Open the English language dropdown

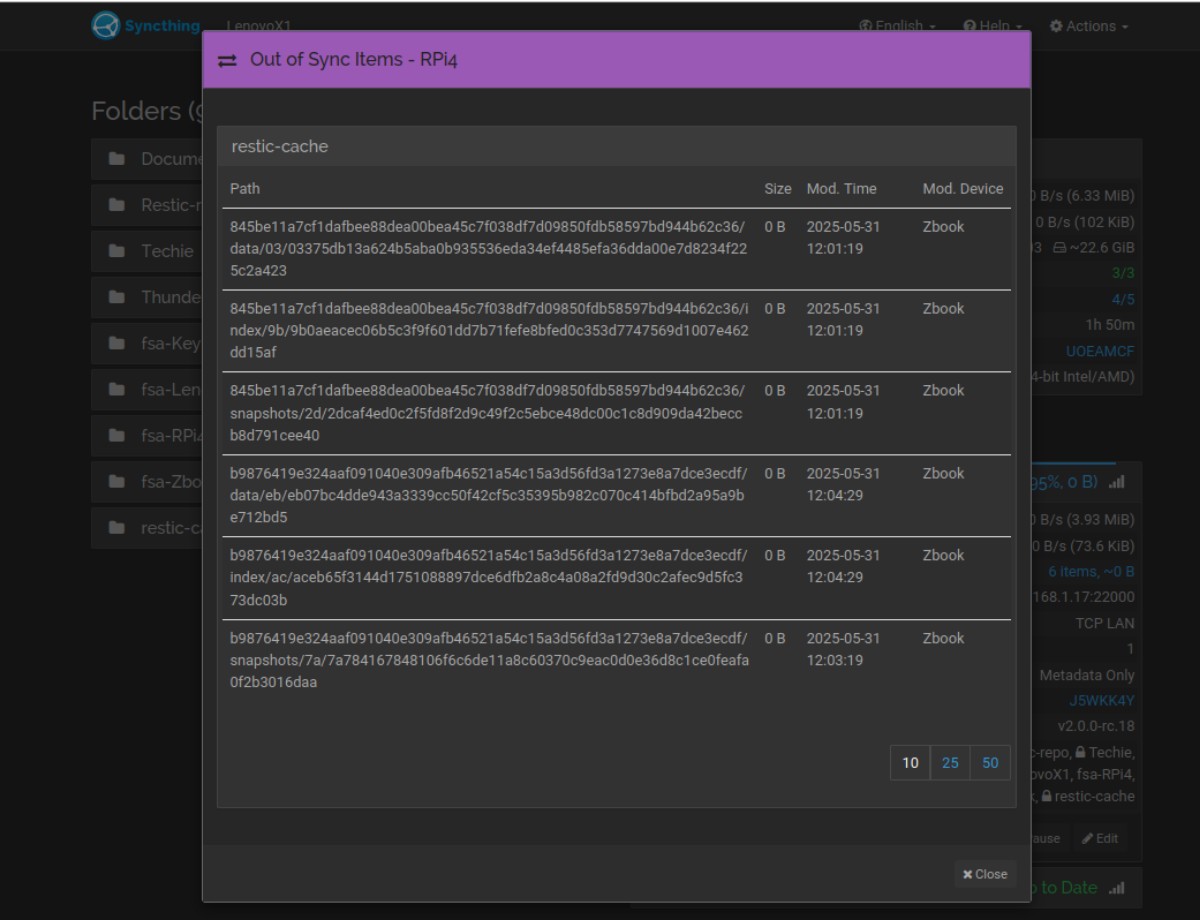(897, 27)
